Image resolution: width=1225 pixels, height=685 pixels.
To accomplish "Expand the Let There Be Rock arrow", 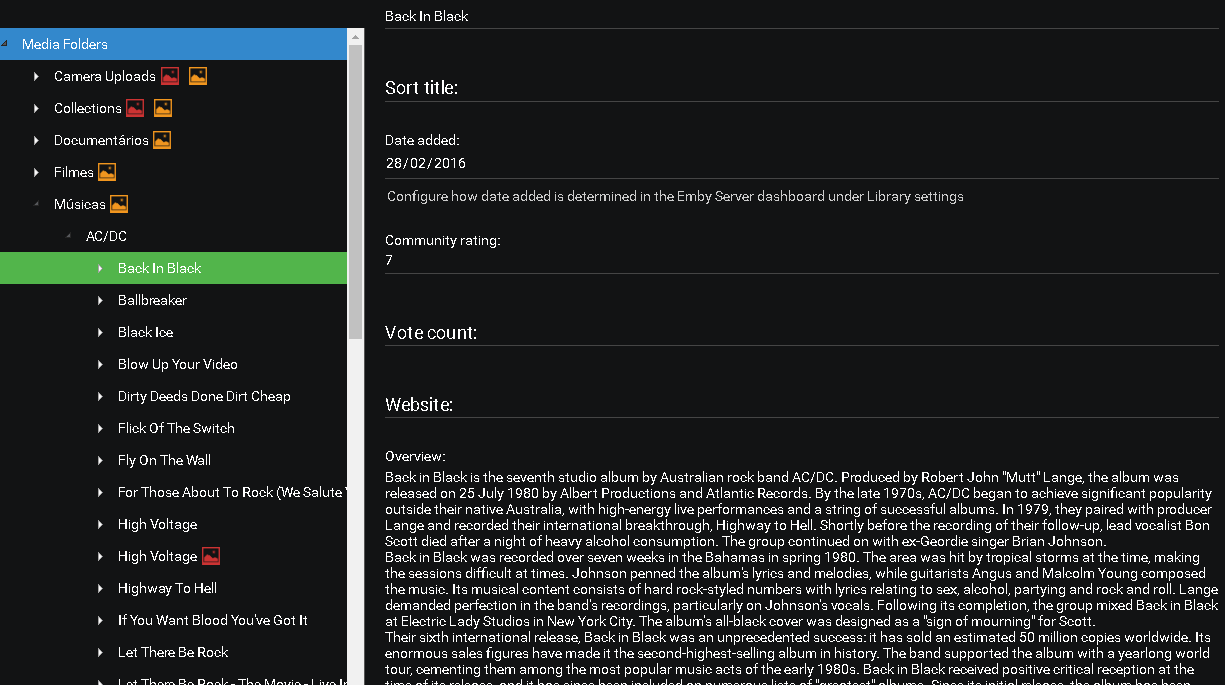I will tap(100, 652).
